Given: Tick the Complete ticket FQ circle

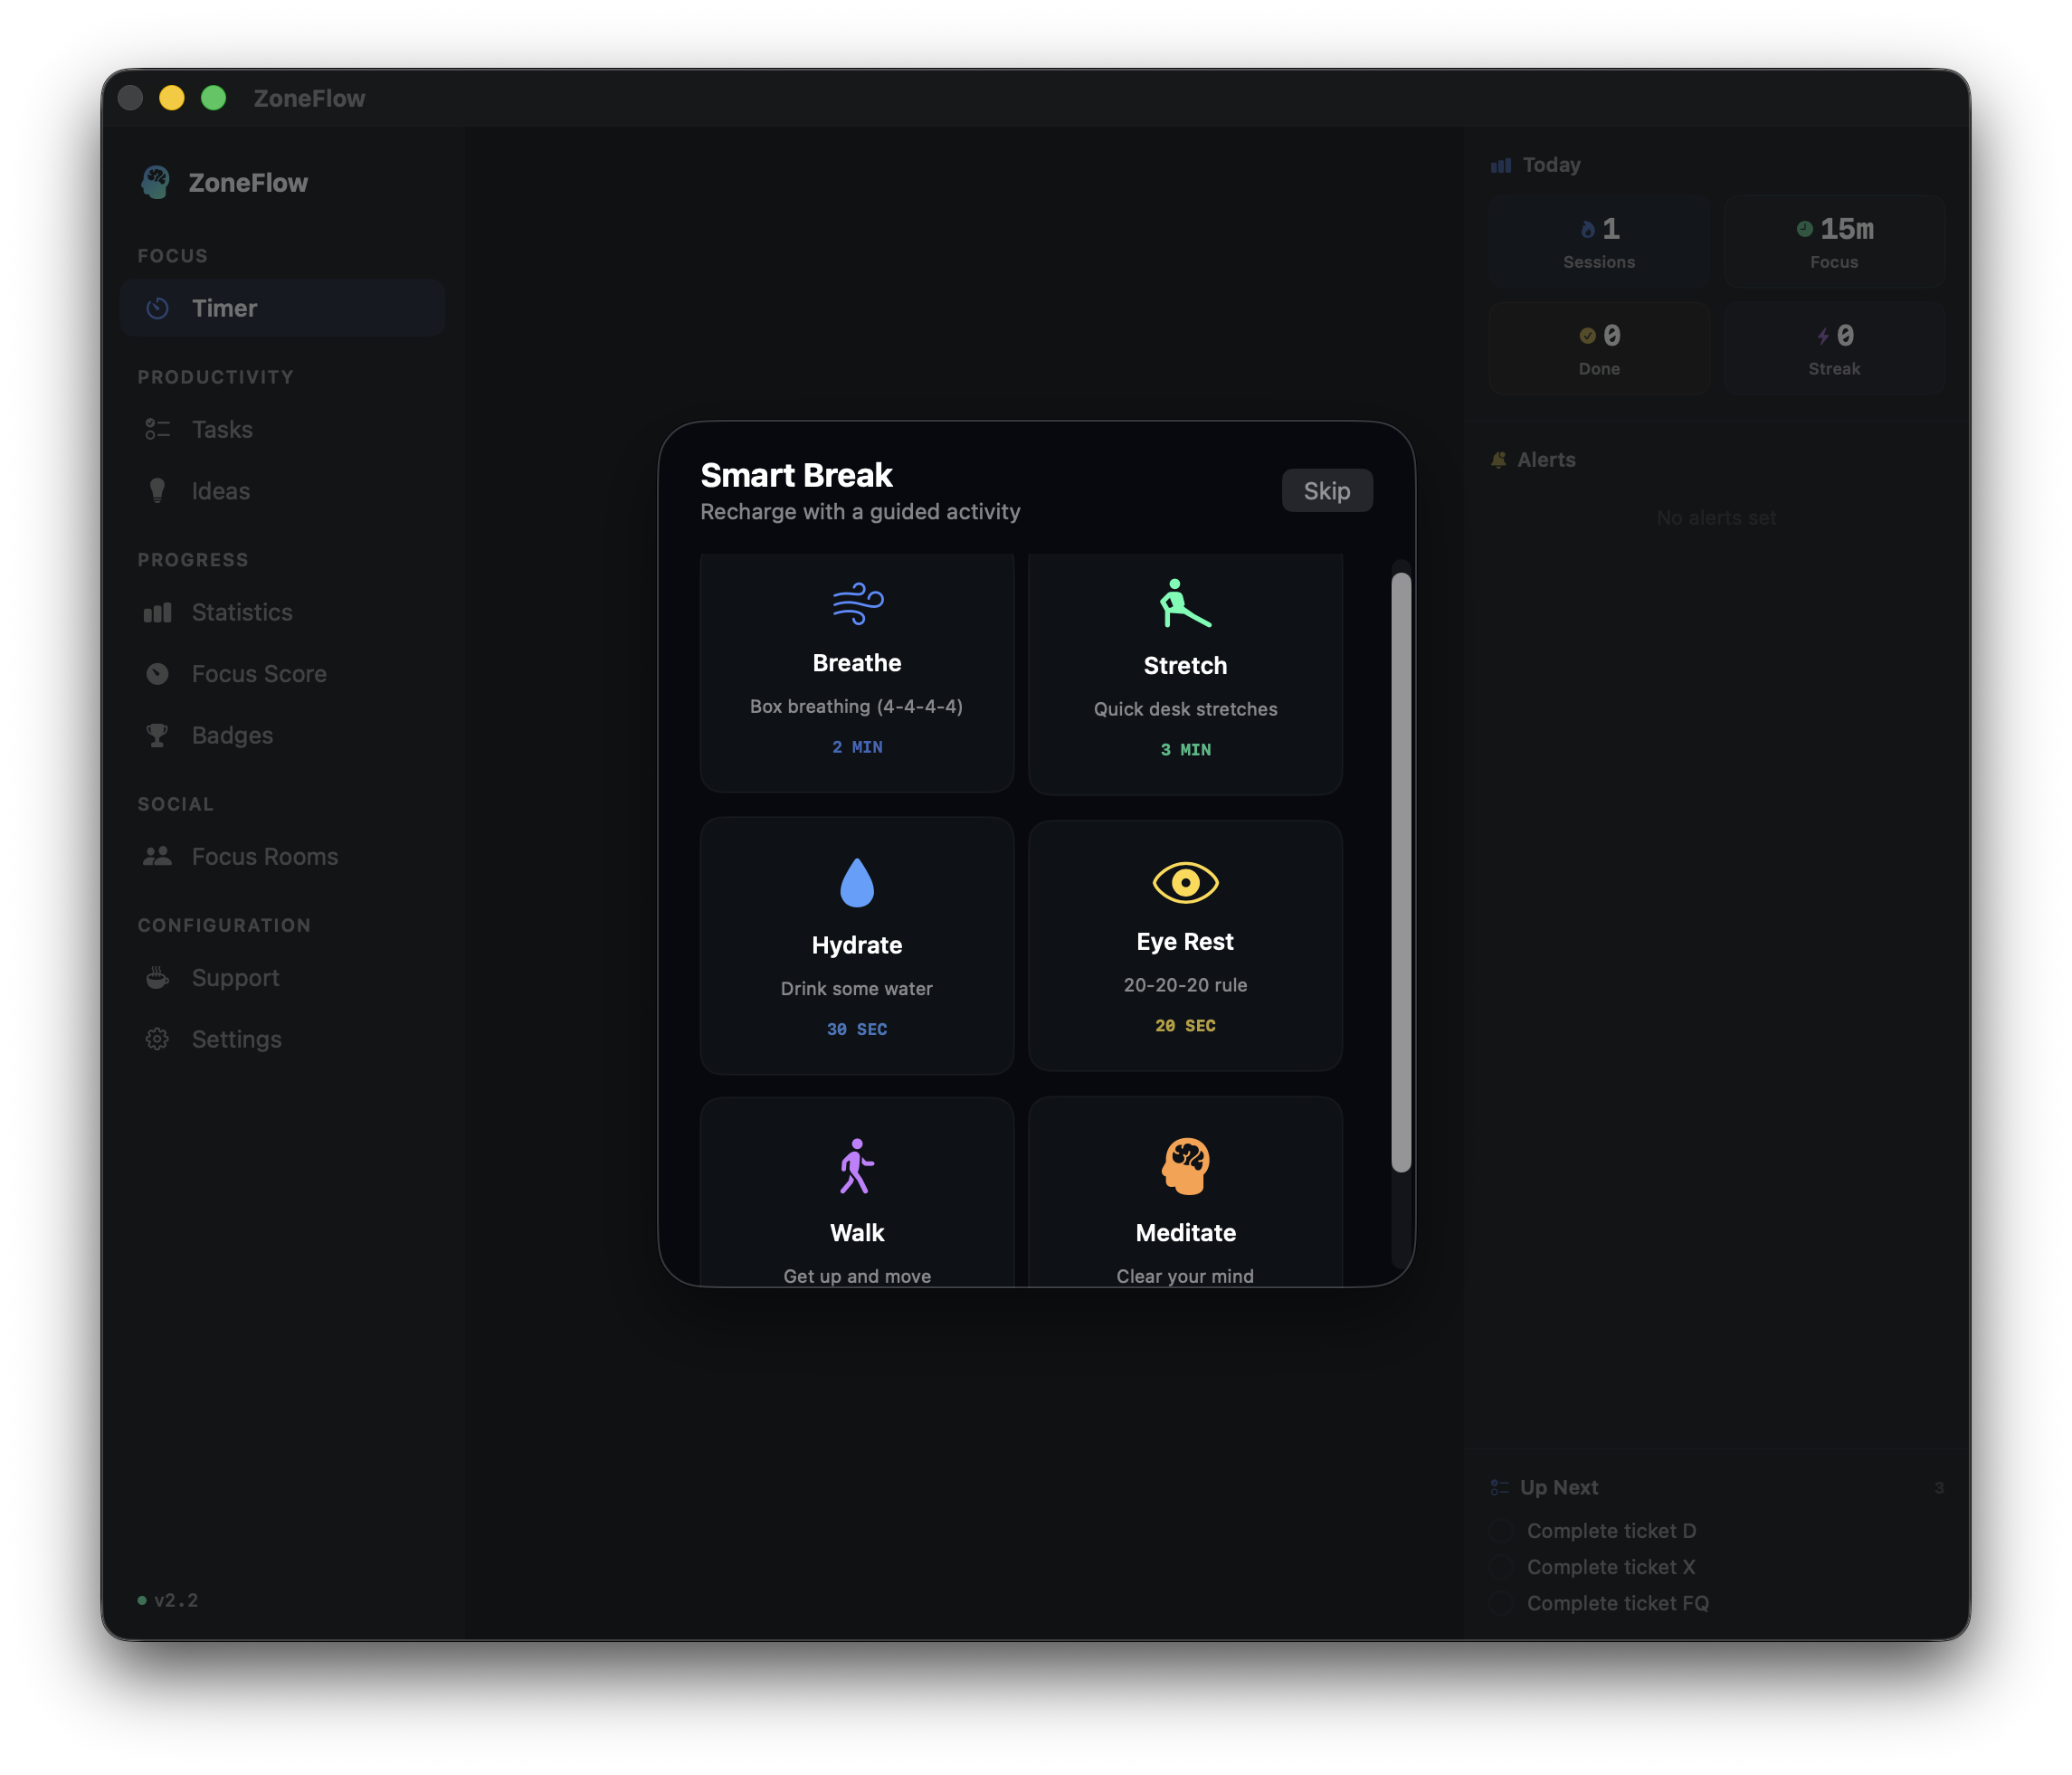Looking at the screenshot, I should [1500, 1603].
